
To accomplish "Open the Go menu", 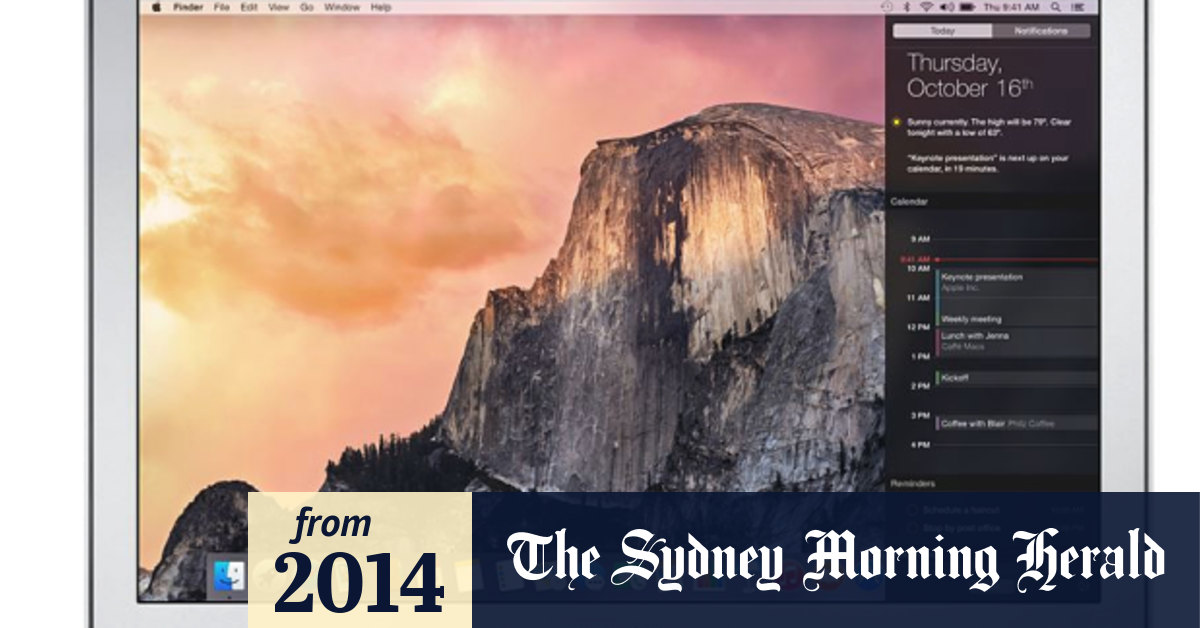I will tap(304, 8).
